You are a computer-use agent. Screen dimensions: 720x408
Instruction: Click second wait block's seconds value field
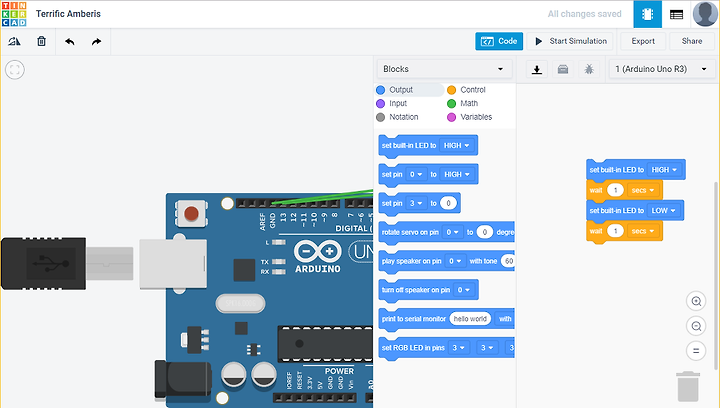point(615,231)
